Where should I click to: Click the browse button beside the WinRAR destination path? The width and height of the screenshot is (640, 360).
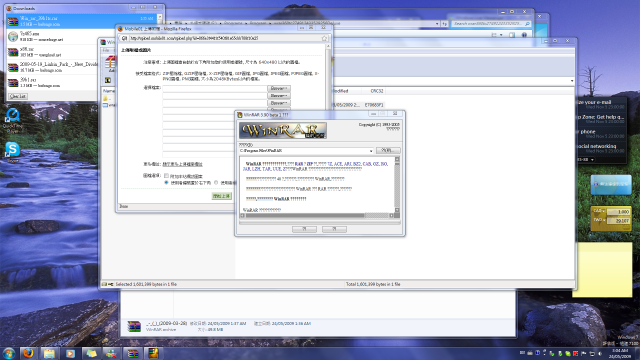coord(388,151)
